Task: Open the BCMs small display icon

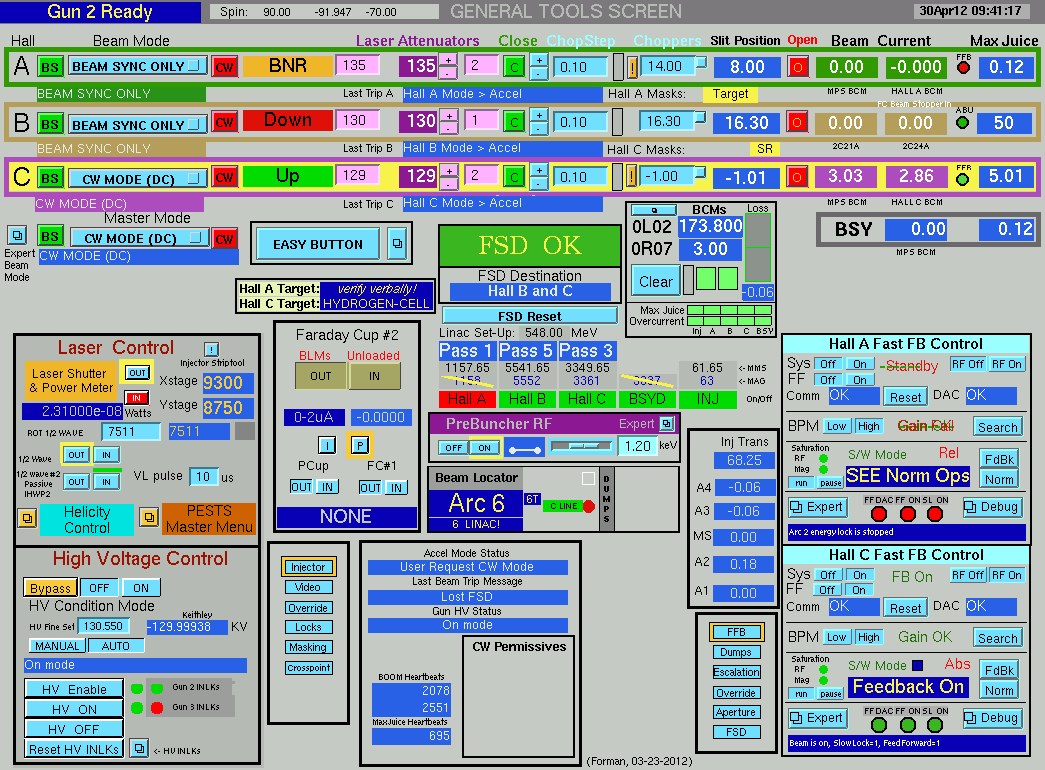Action: [654, 210]
